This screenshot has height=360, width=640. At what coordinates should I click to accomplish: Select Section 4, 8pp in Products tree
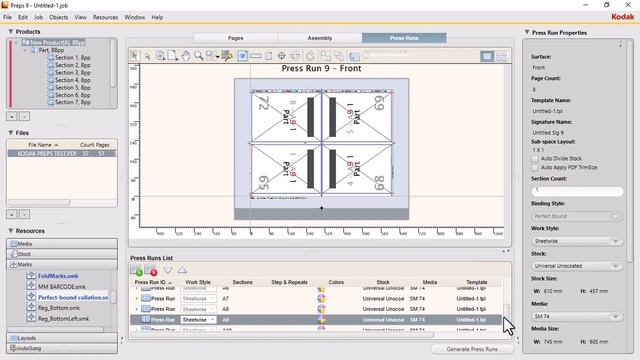[73, 80]
